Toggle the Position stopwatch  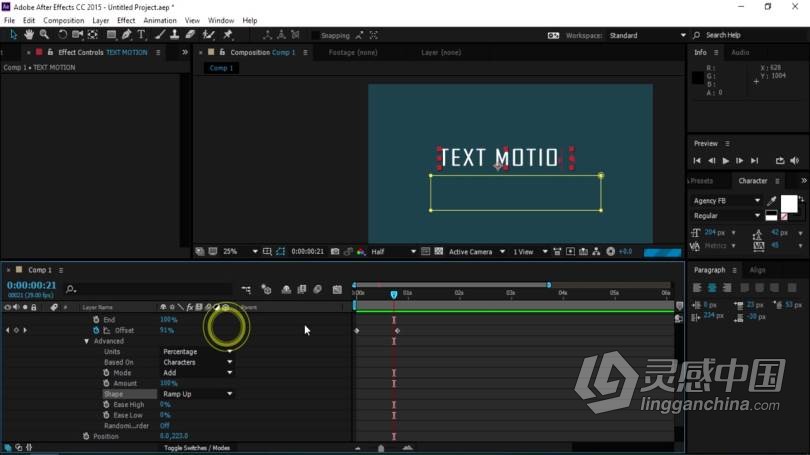click(x=86, y=436)
